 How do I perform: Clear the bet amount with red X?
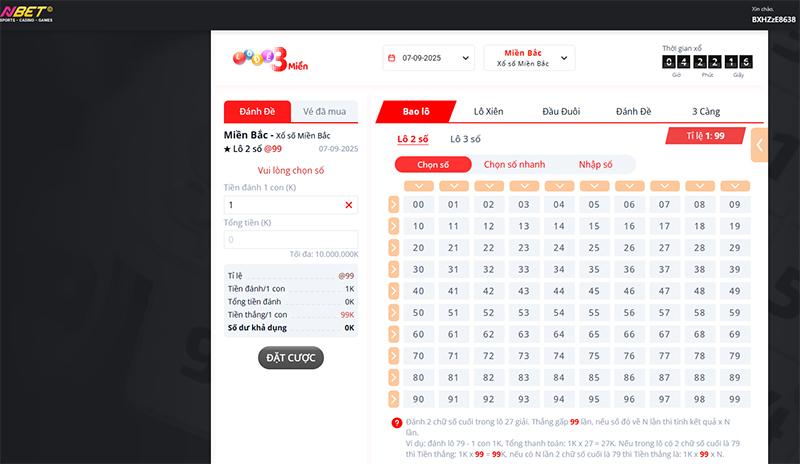click(348, 205)
